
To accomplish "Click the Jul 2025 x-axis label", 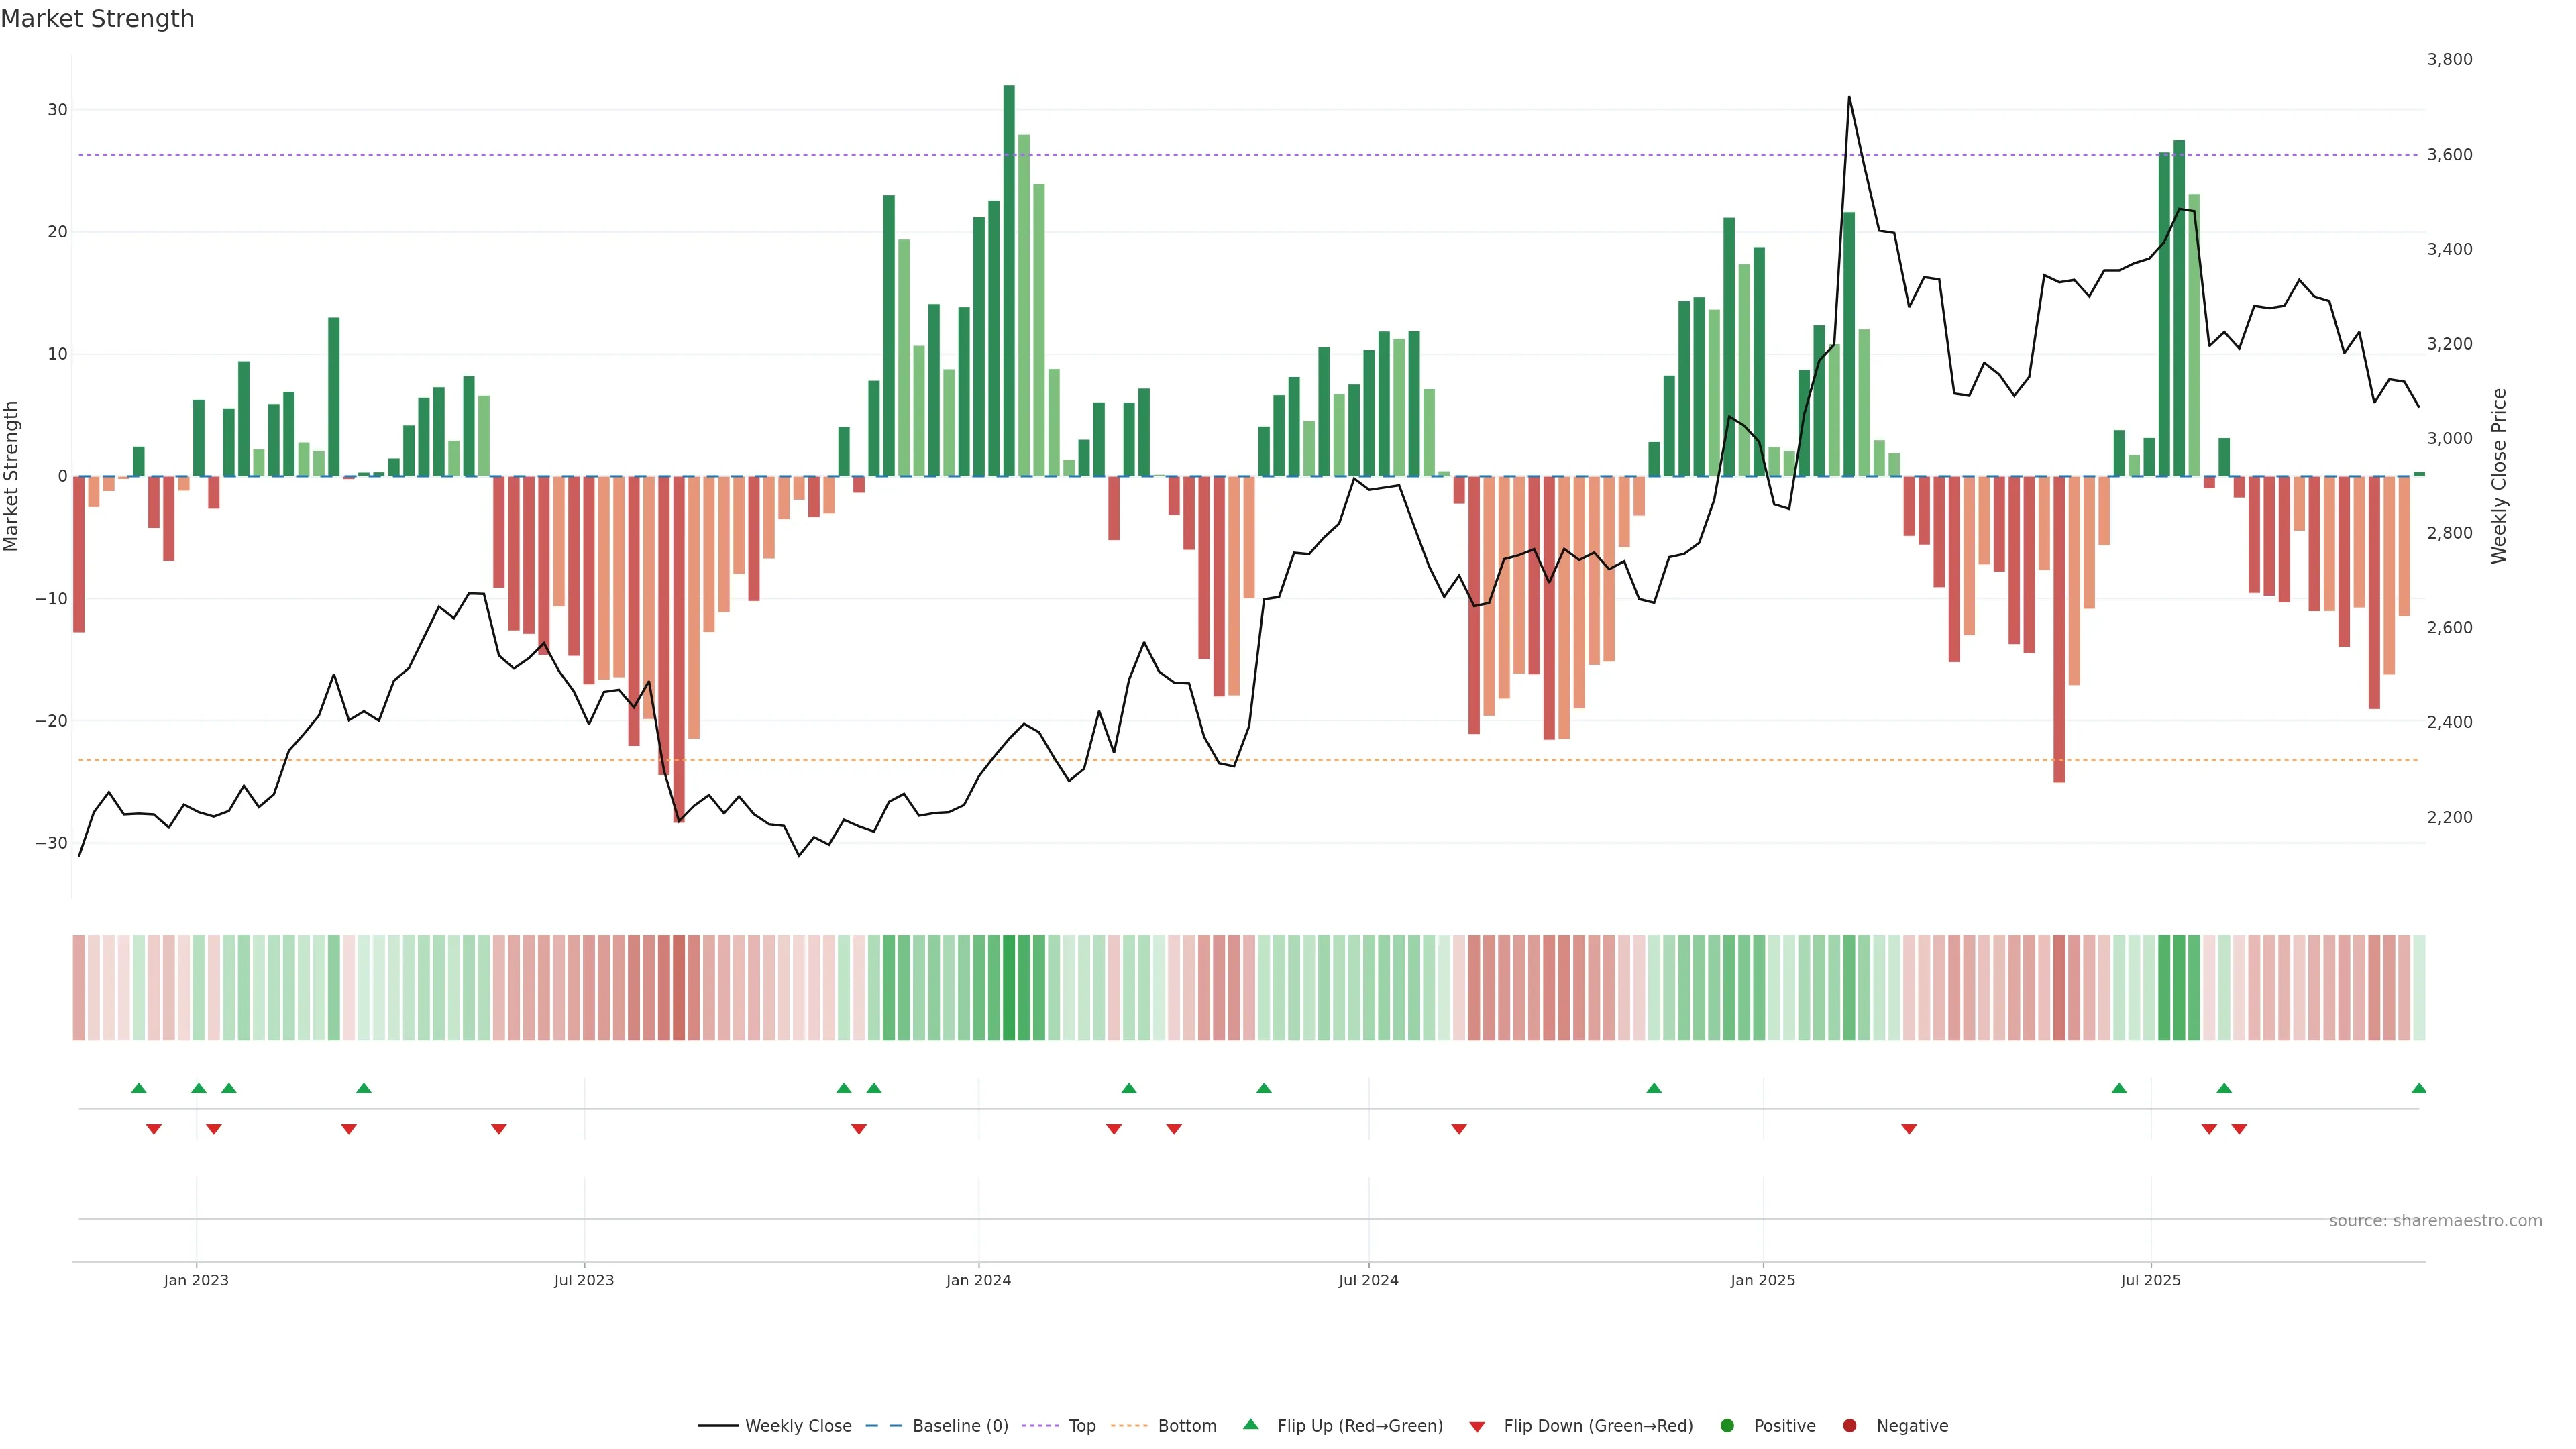I will (2150, 1280).
